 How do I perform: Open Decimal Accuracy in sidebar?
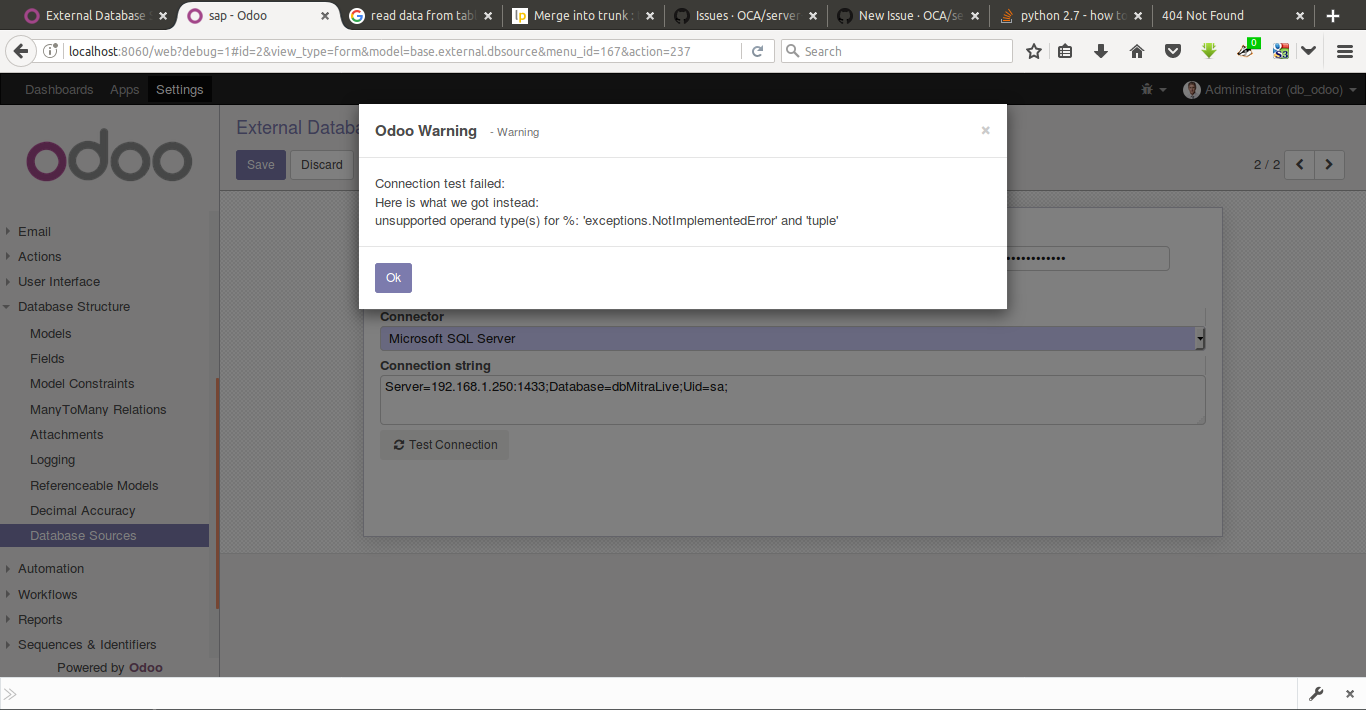point(82,510)
